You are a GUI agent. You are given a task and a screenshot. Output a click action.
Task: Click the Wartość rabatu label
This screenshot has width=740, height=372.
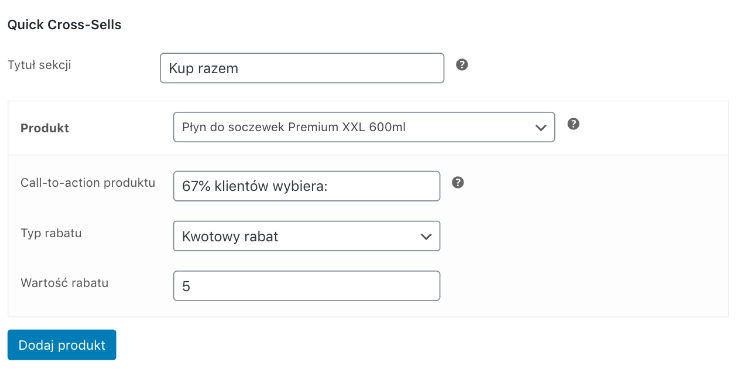[65, 283]
